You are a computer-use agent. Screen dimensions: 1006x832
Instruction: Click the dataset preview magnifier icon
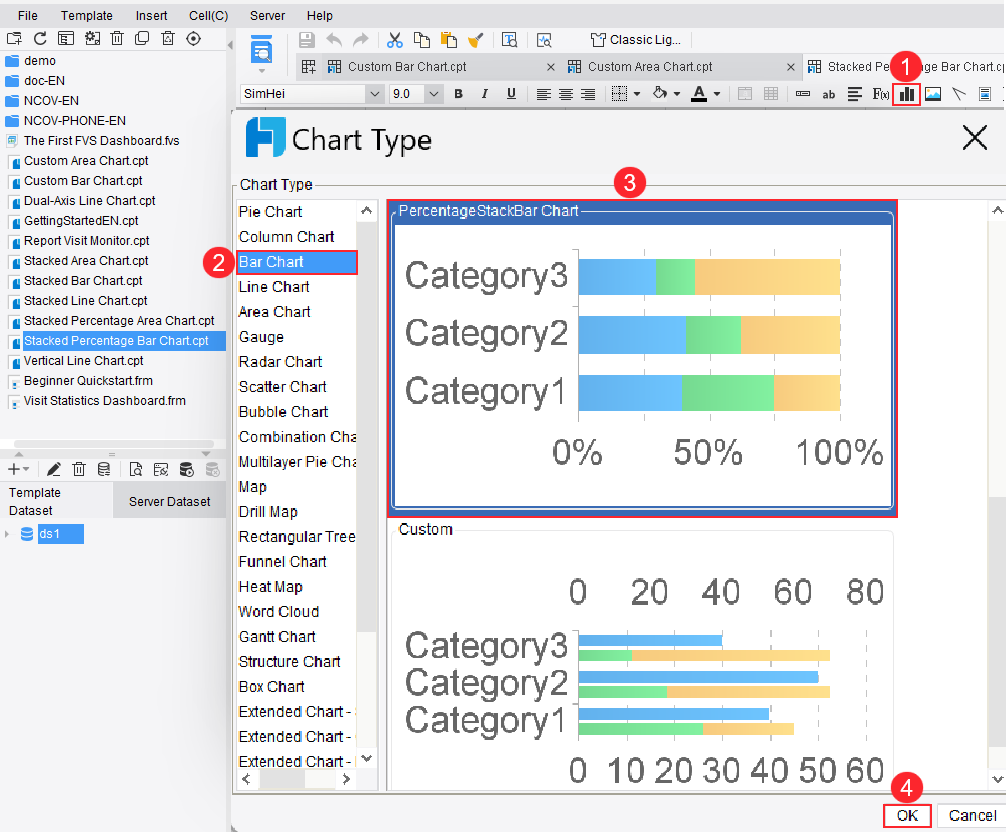[x=135, y=470]
